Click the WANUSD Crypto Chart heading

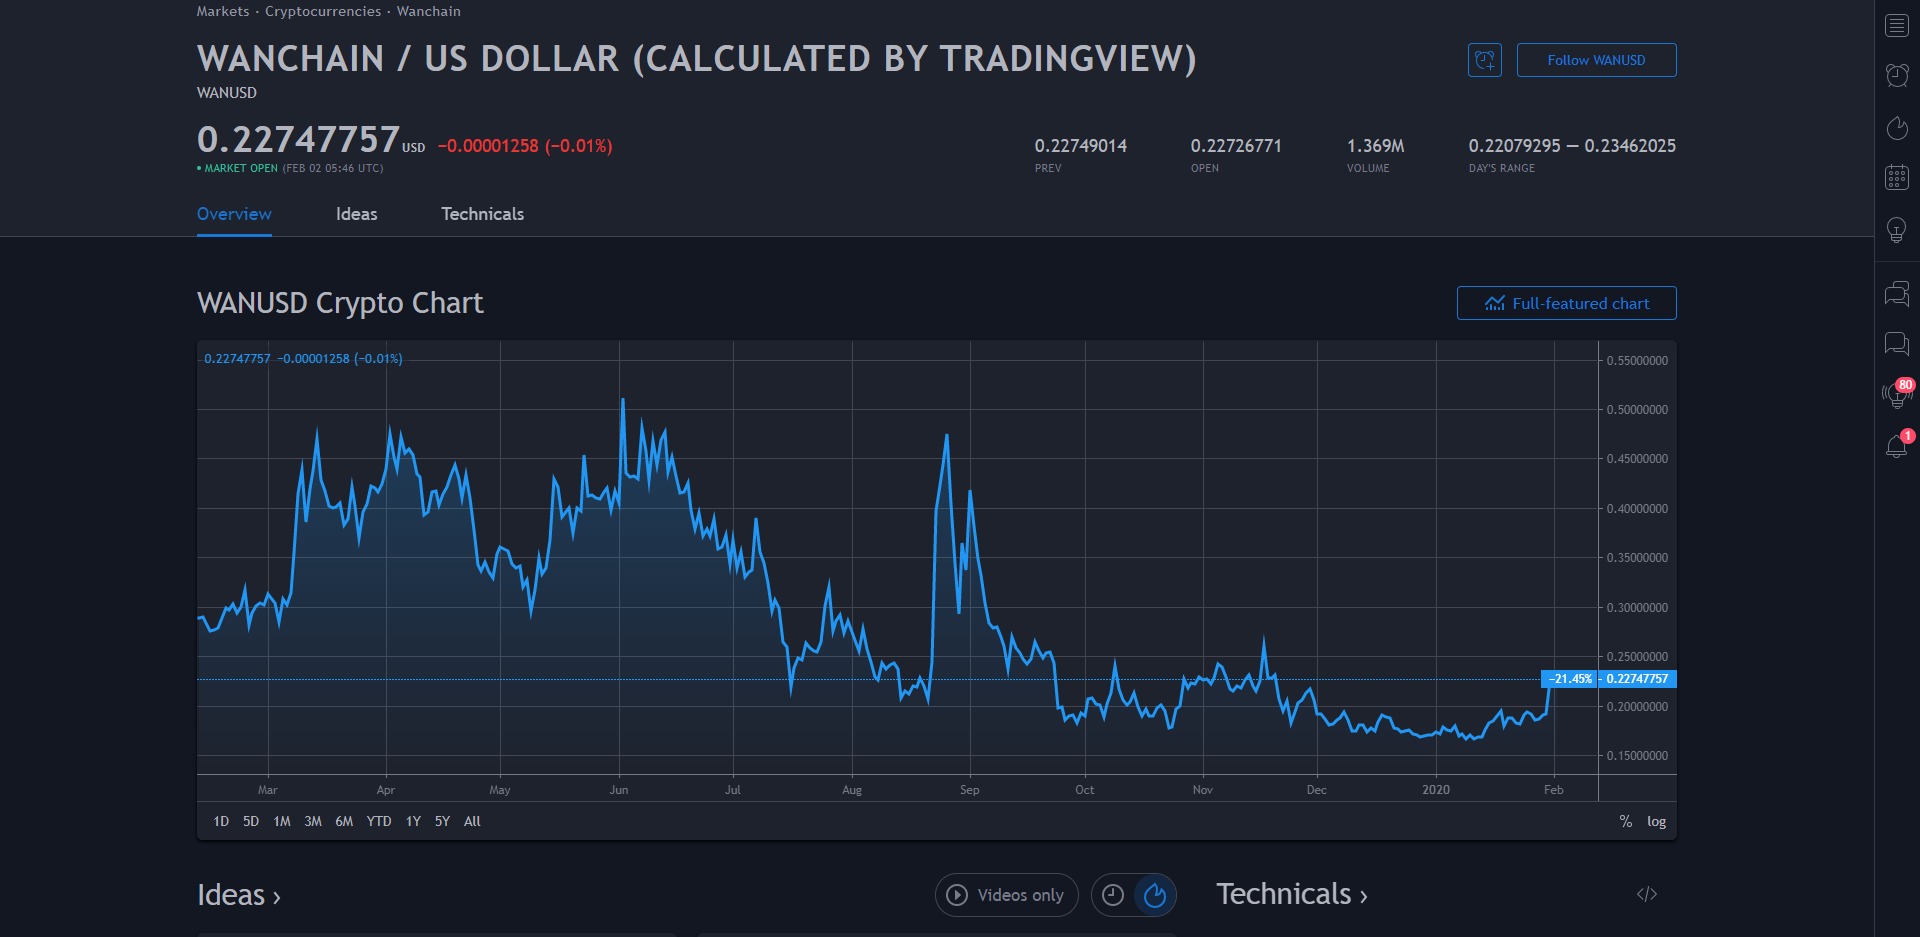coord(340,303)
